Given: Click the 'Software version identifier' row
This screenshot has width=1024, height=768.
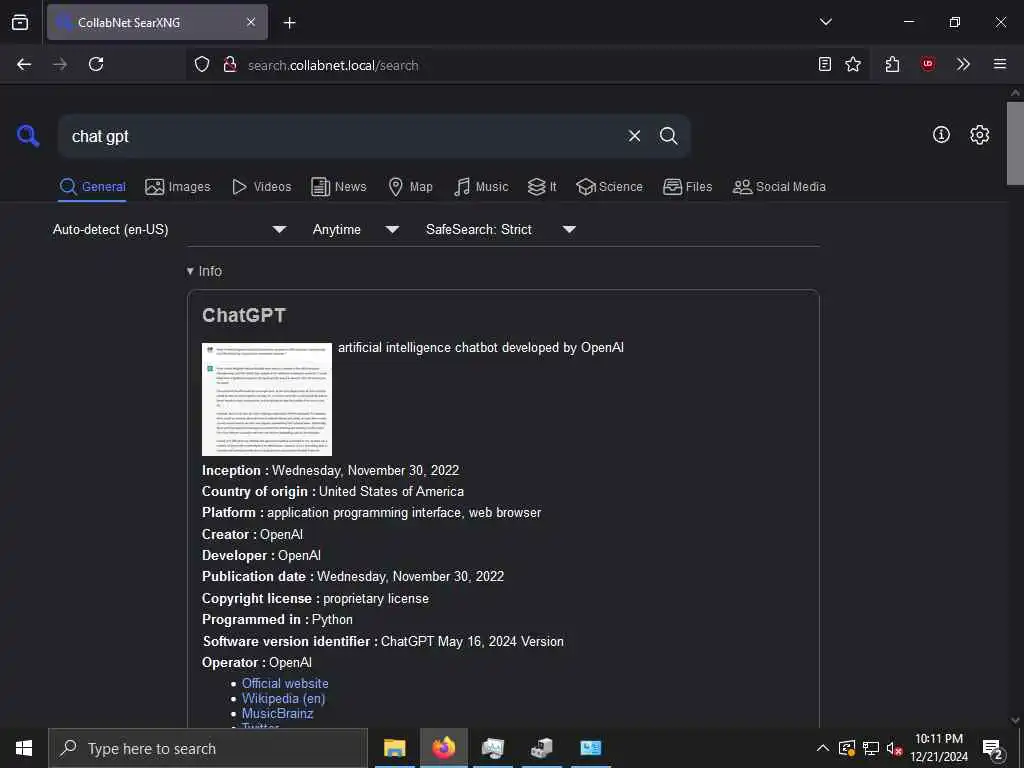Looking at the screenshot, I should click(x=383, y=641).
